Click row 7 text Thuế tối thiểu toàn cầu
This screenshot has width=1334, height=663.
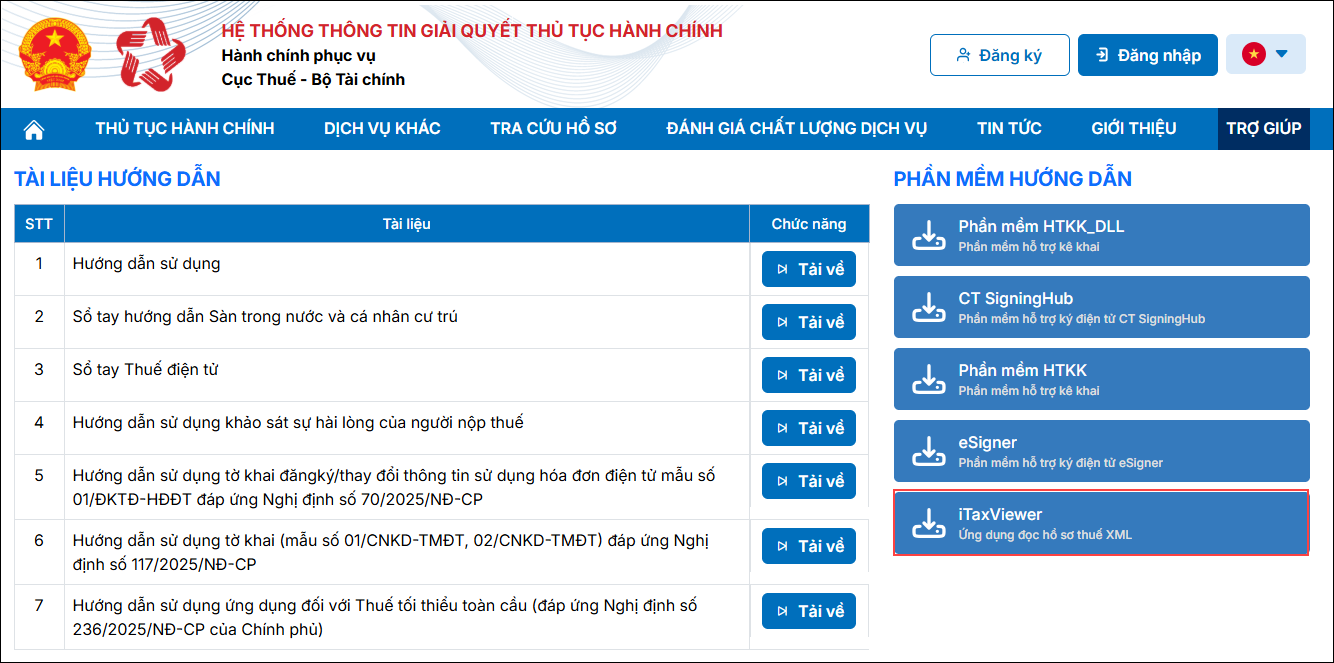pyautogui.click(x=385, y=617)
